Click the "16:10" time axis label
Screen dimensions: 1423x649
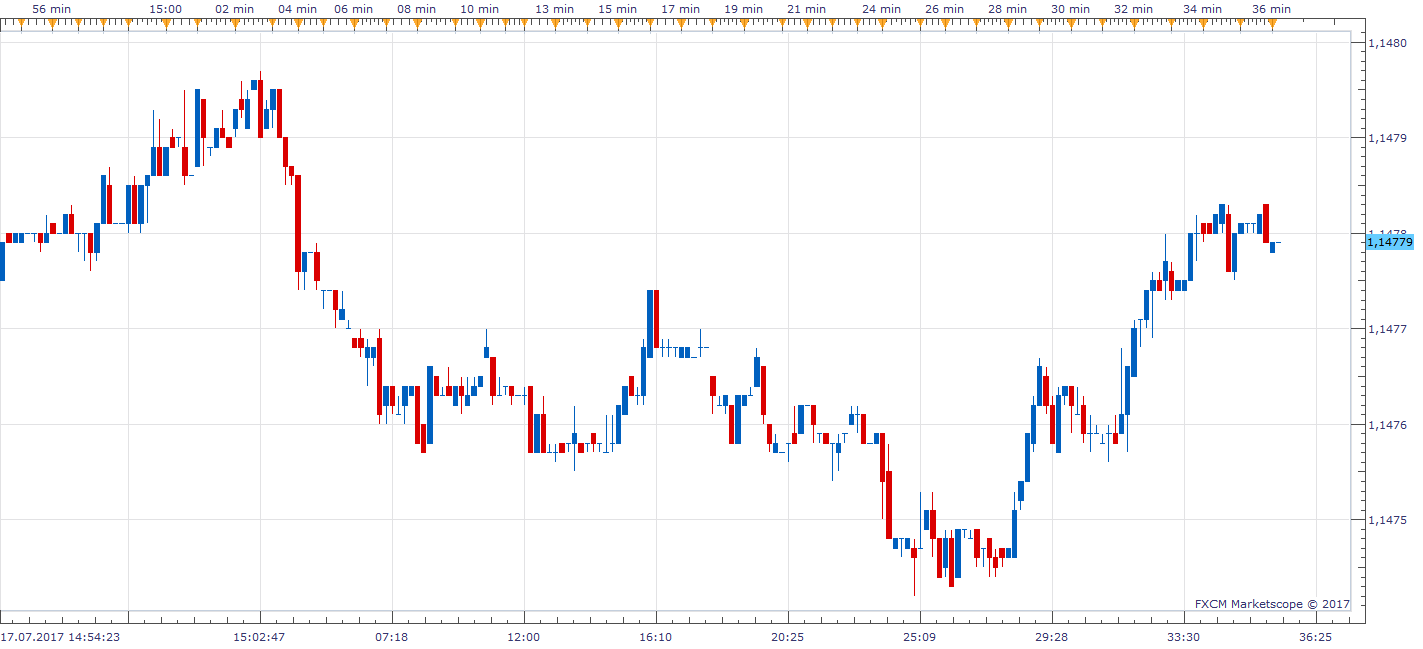(655, 637)
